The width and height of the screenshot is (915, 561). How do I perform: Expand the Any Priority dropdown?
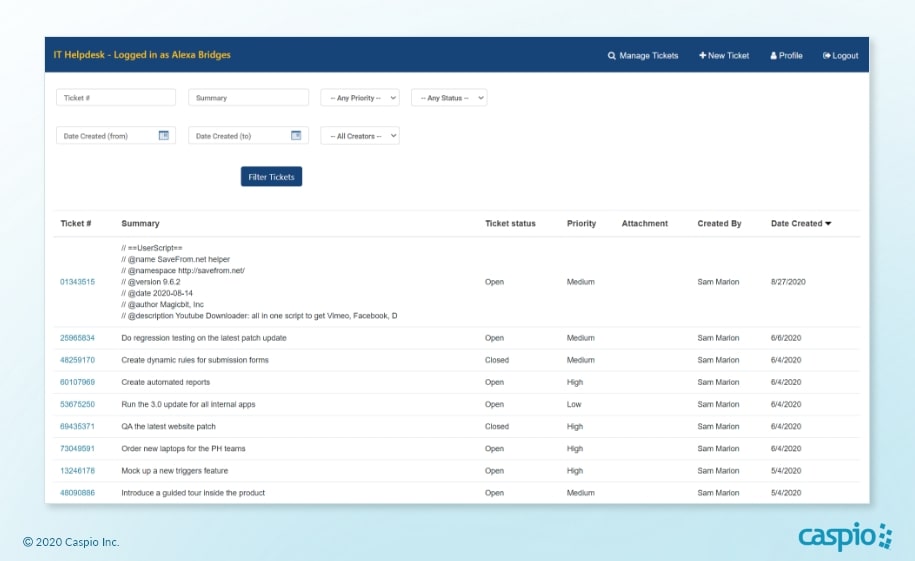360,98
